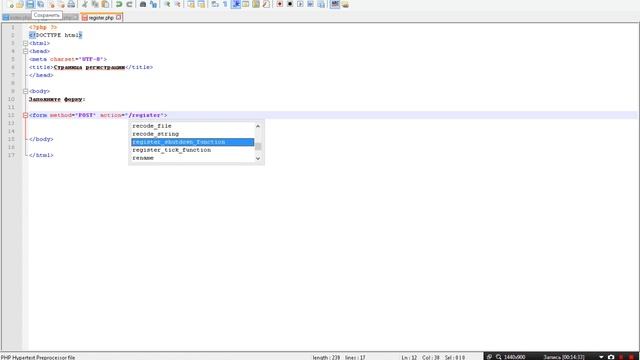Cut selection with the scissors icon
Image resolution: width=640 pixels, height=360 pixels.
coord(85,4)
